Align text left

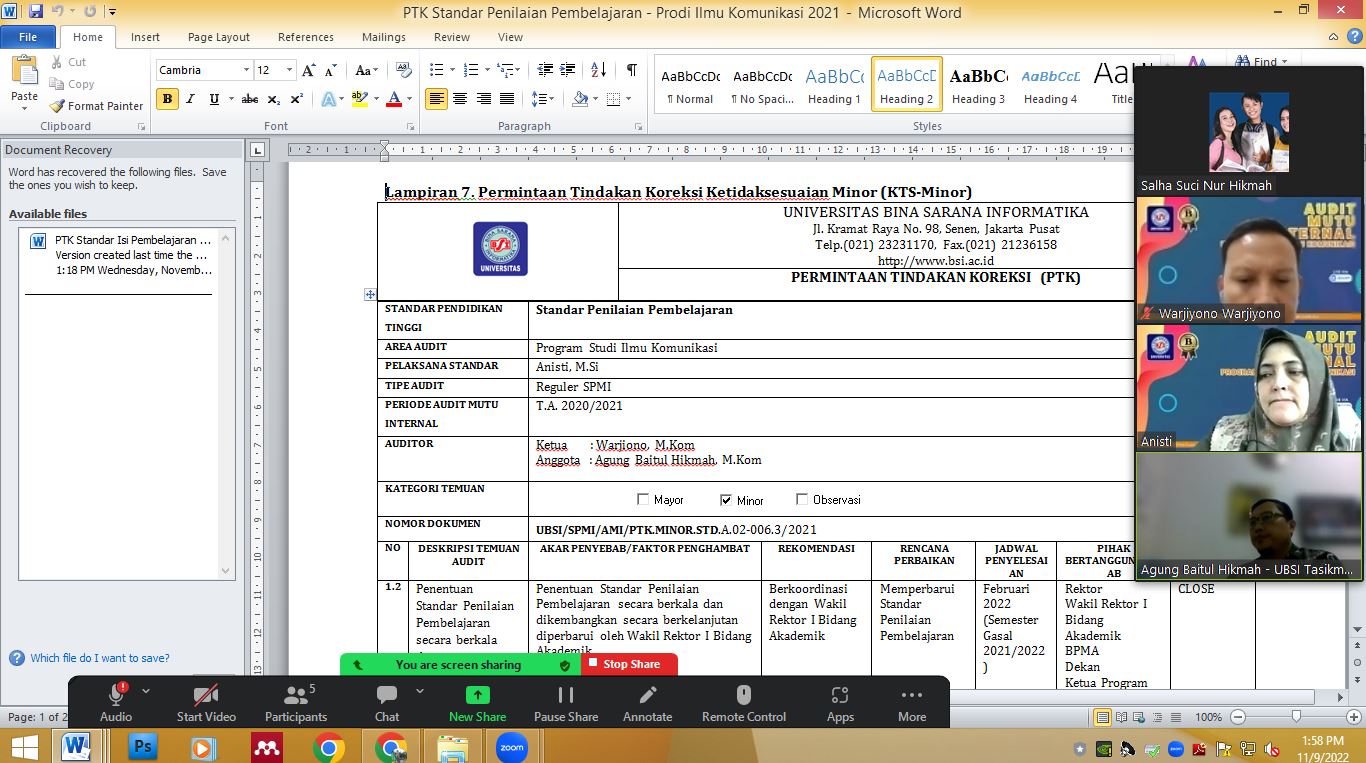[436, 99]
